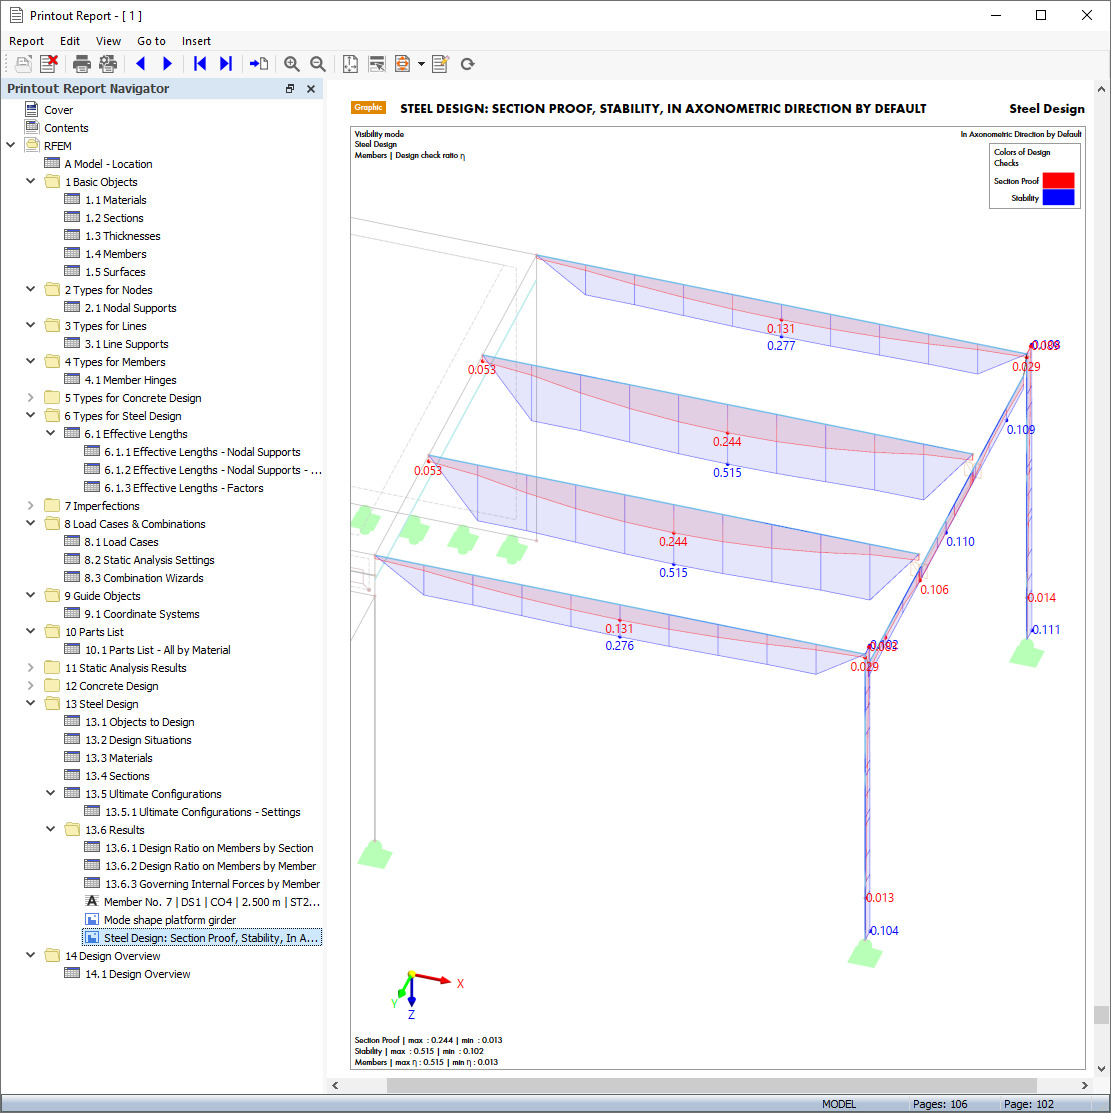The height and width of the screenshot is (1113, 1111).
Task: Click the horizontal scrollbar thumb
Action: (x=711, y=1085)
